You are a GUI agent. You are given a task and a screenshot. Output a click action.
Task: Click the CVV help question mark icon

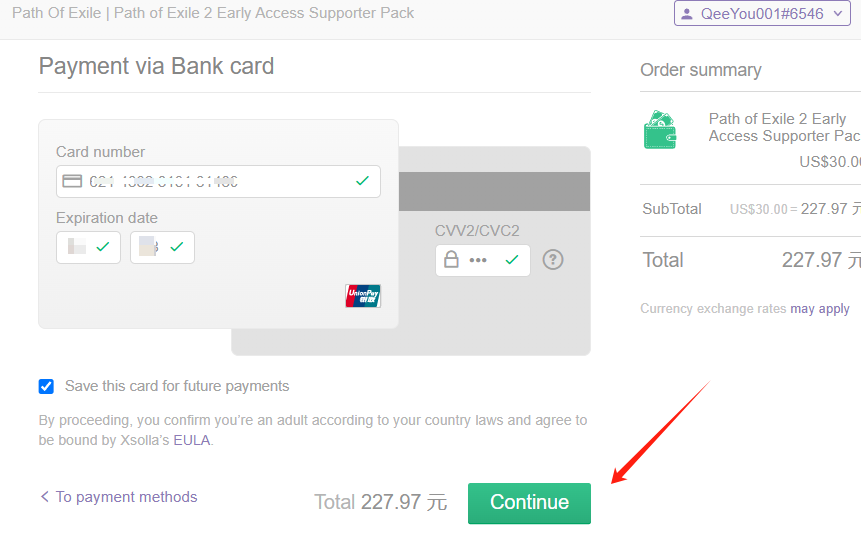[553, 260]
